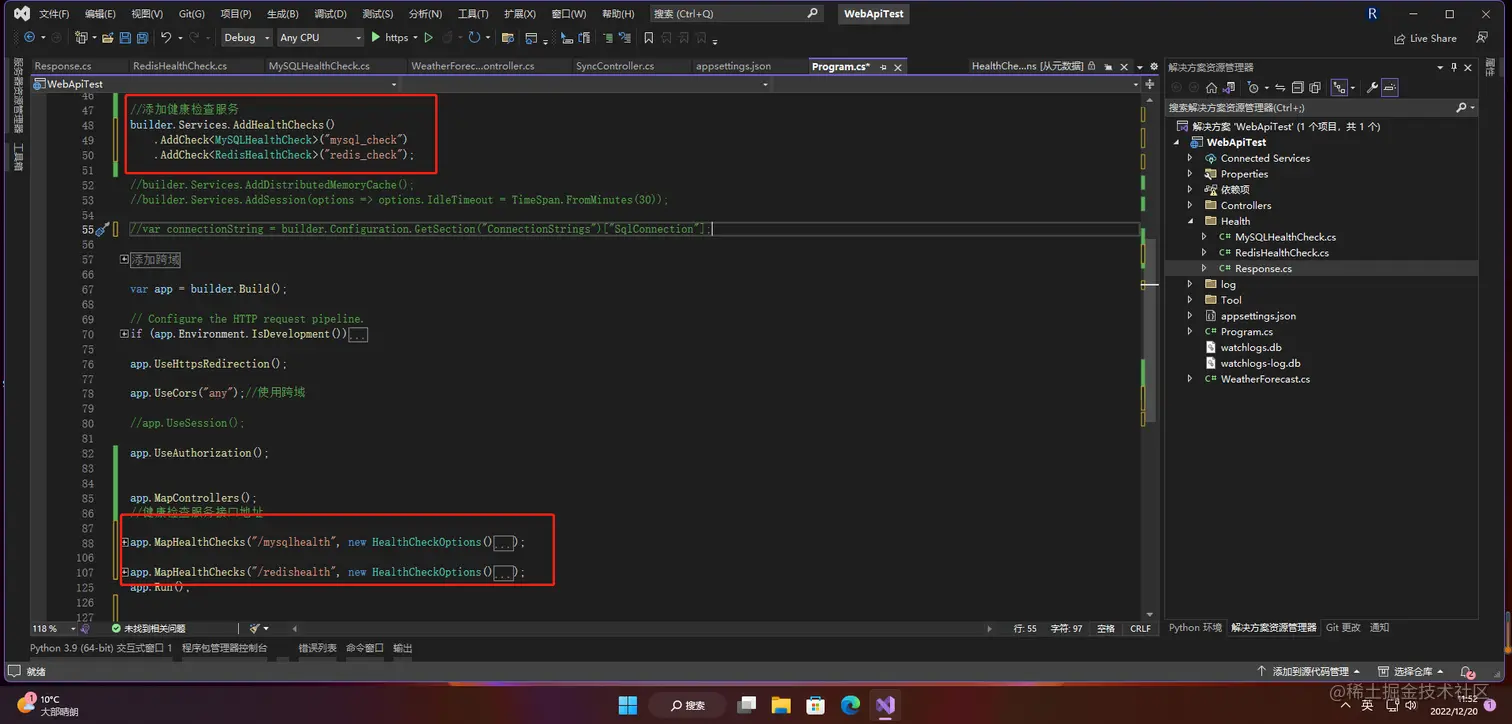Switch to the appsettings.json tab
Screen dimensions: 1512x724
[x=733, y=66]
